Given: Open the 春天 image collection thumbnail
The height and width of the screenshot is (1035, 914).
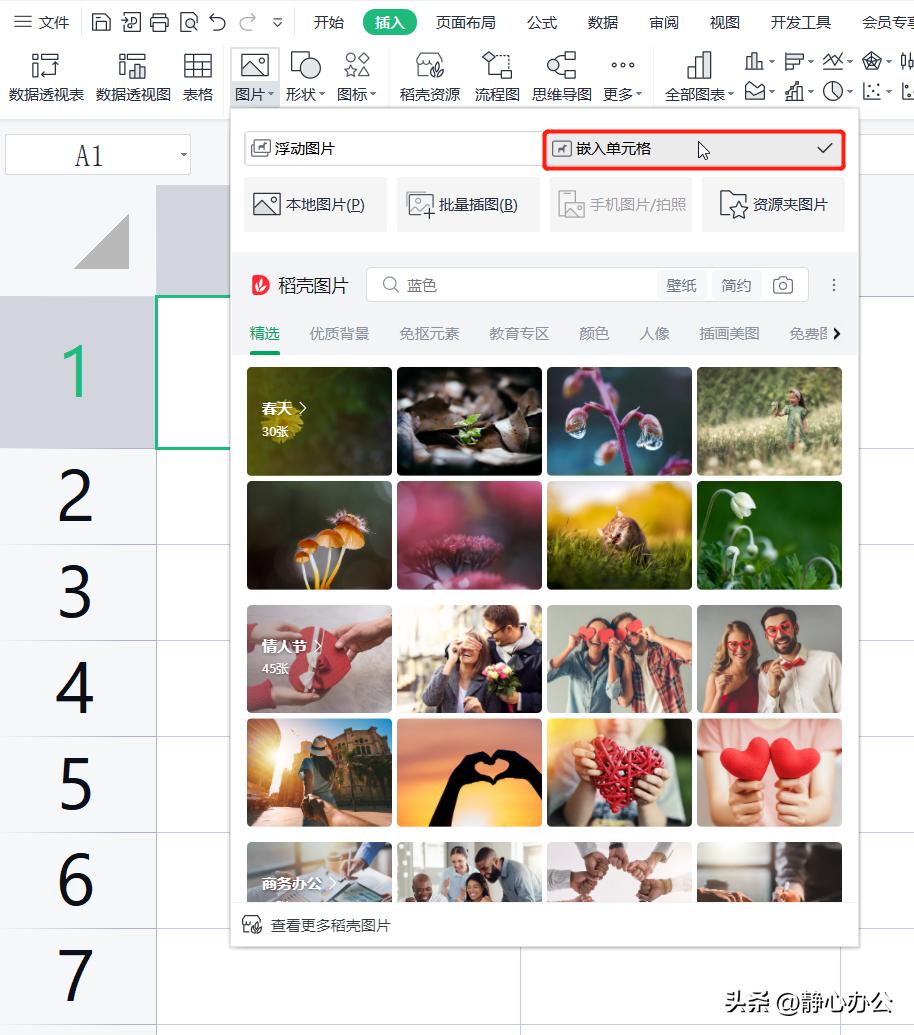Looking at the screenshot, I should [x=318, y=420].
